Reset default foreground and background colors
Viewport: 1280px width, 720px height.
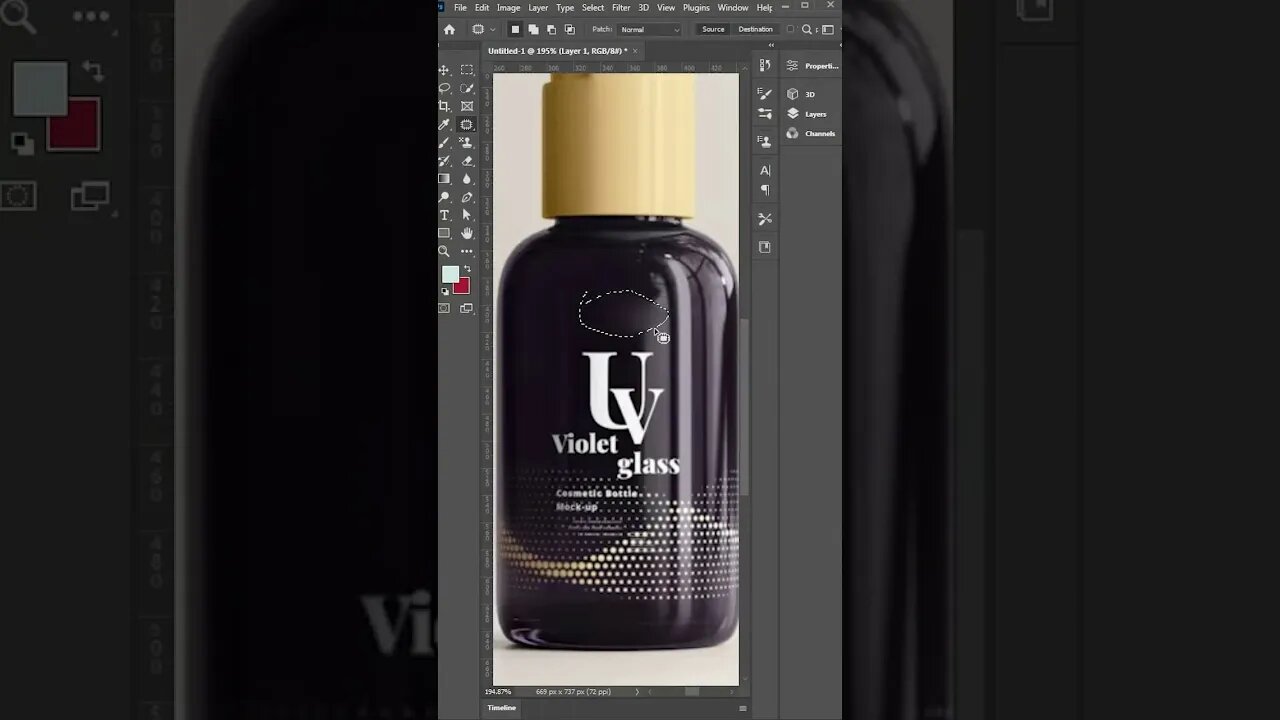click(445, 292)
